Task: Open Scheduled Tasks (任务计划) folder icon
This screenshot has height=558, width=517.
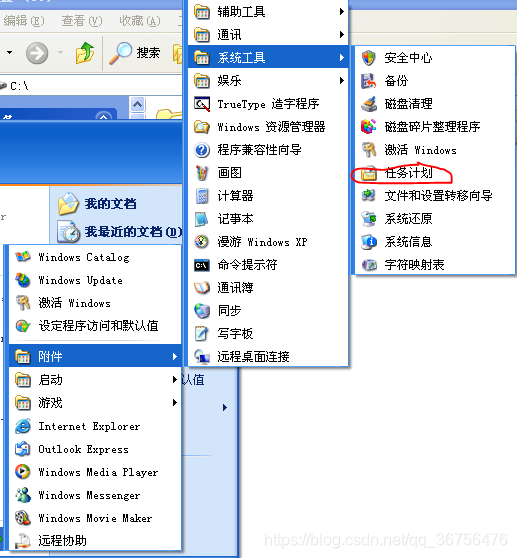Action: pyautogui.click(x=368, y=173)
